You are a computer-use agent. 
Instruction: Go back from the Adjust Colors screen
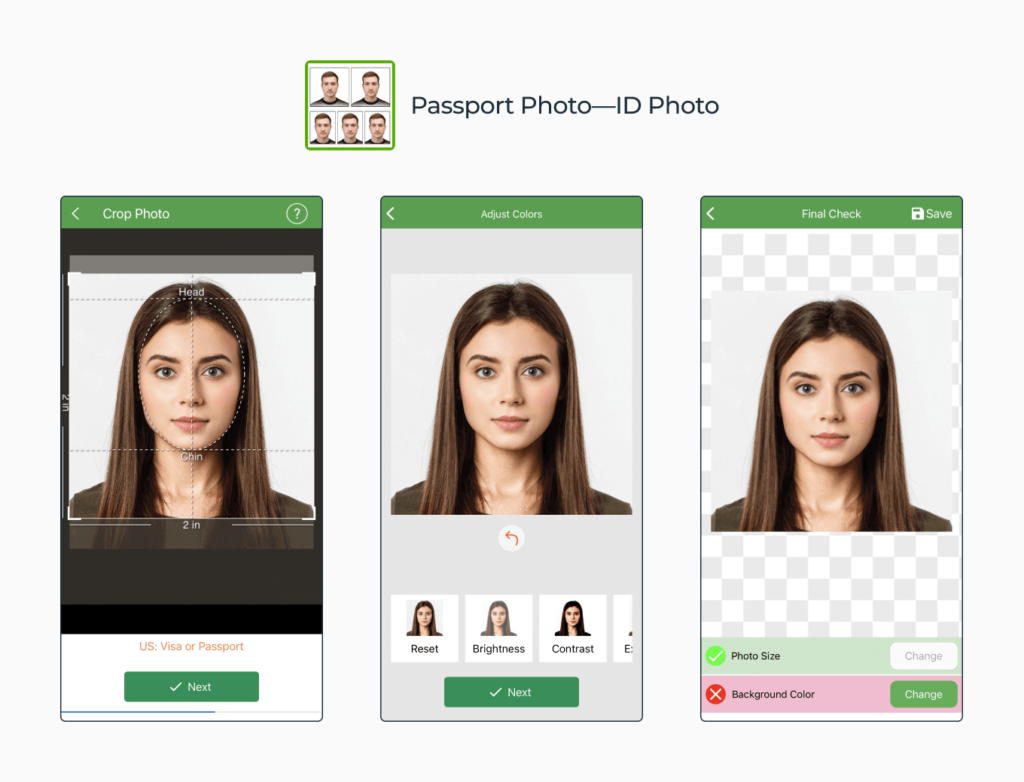pos(391,213)
